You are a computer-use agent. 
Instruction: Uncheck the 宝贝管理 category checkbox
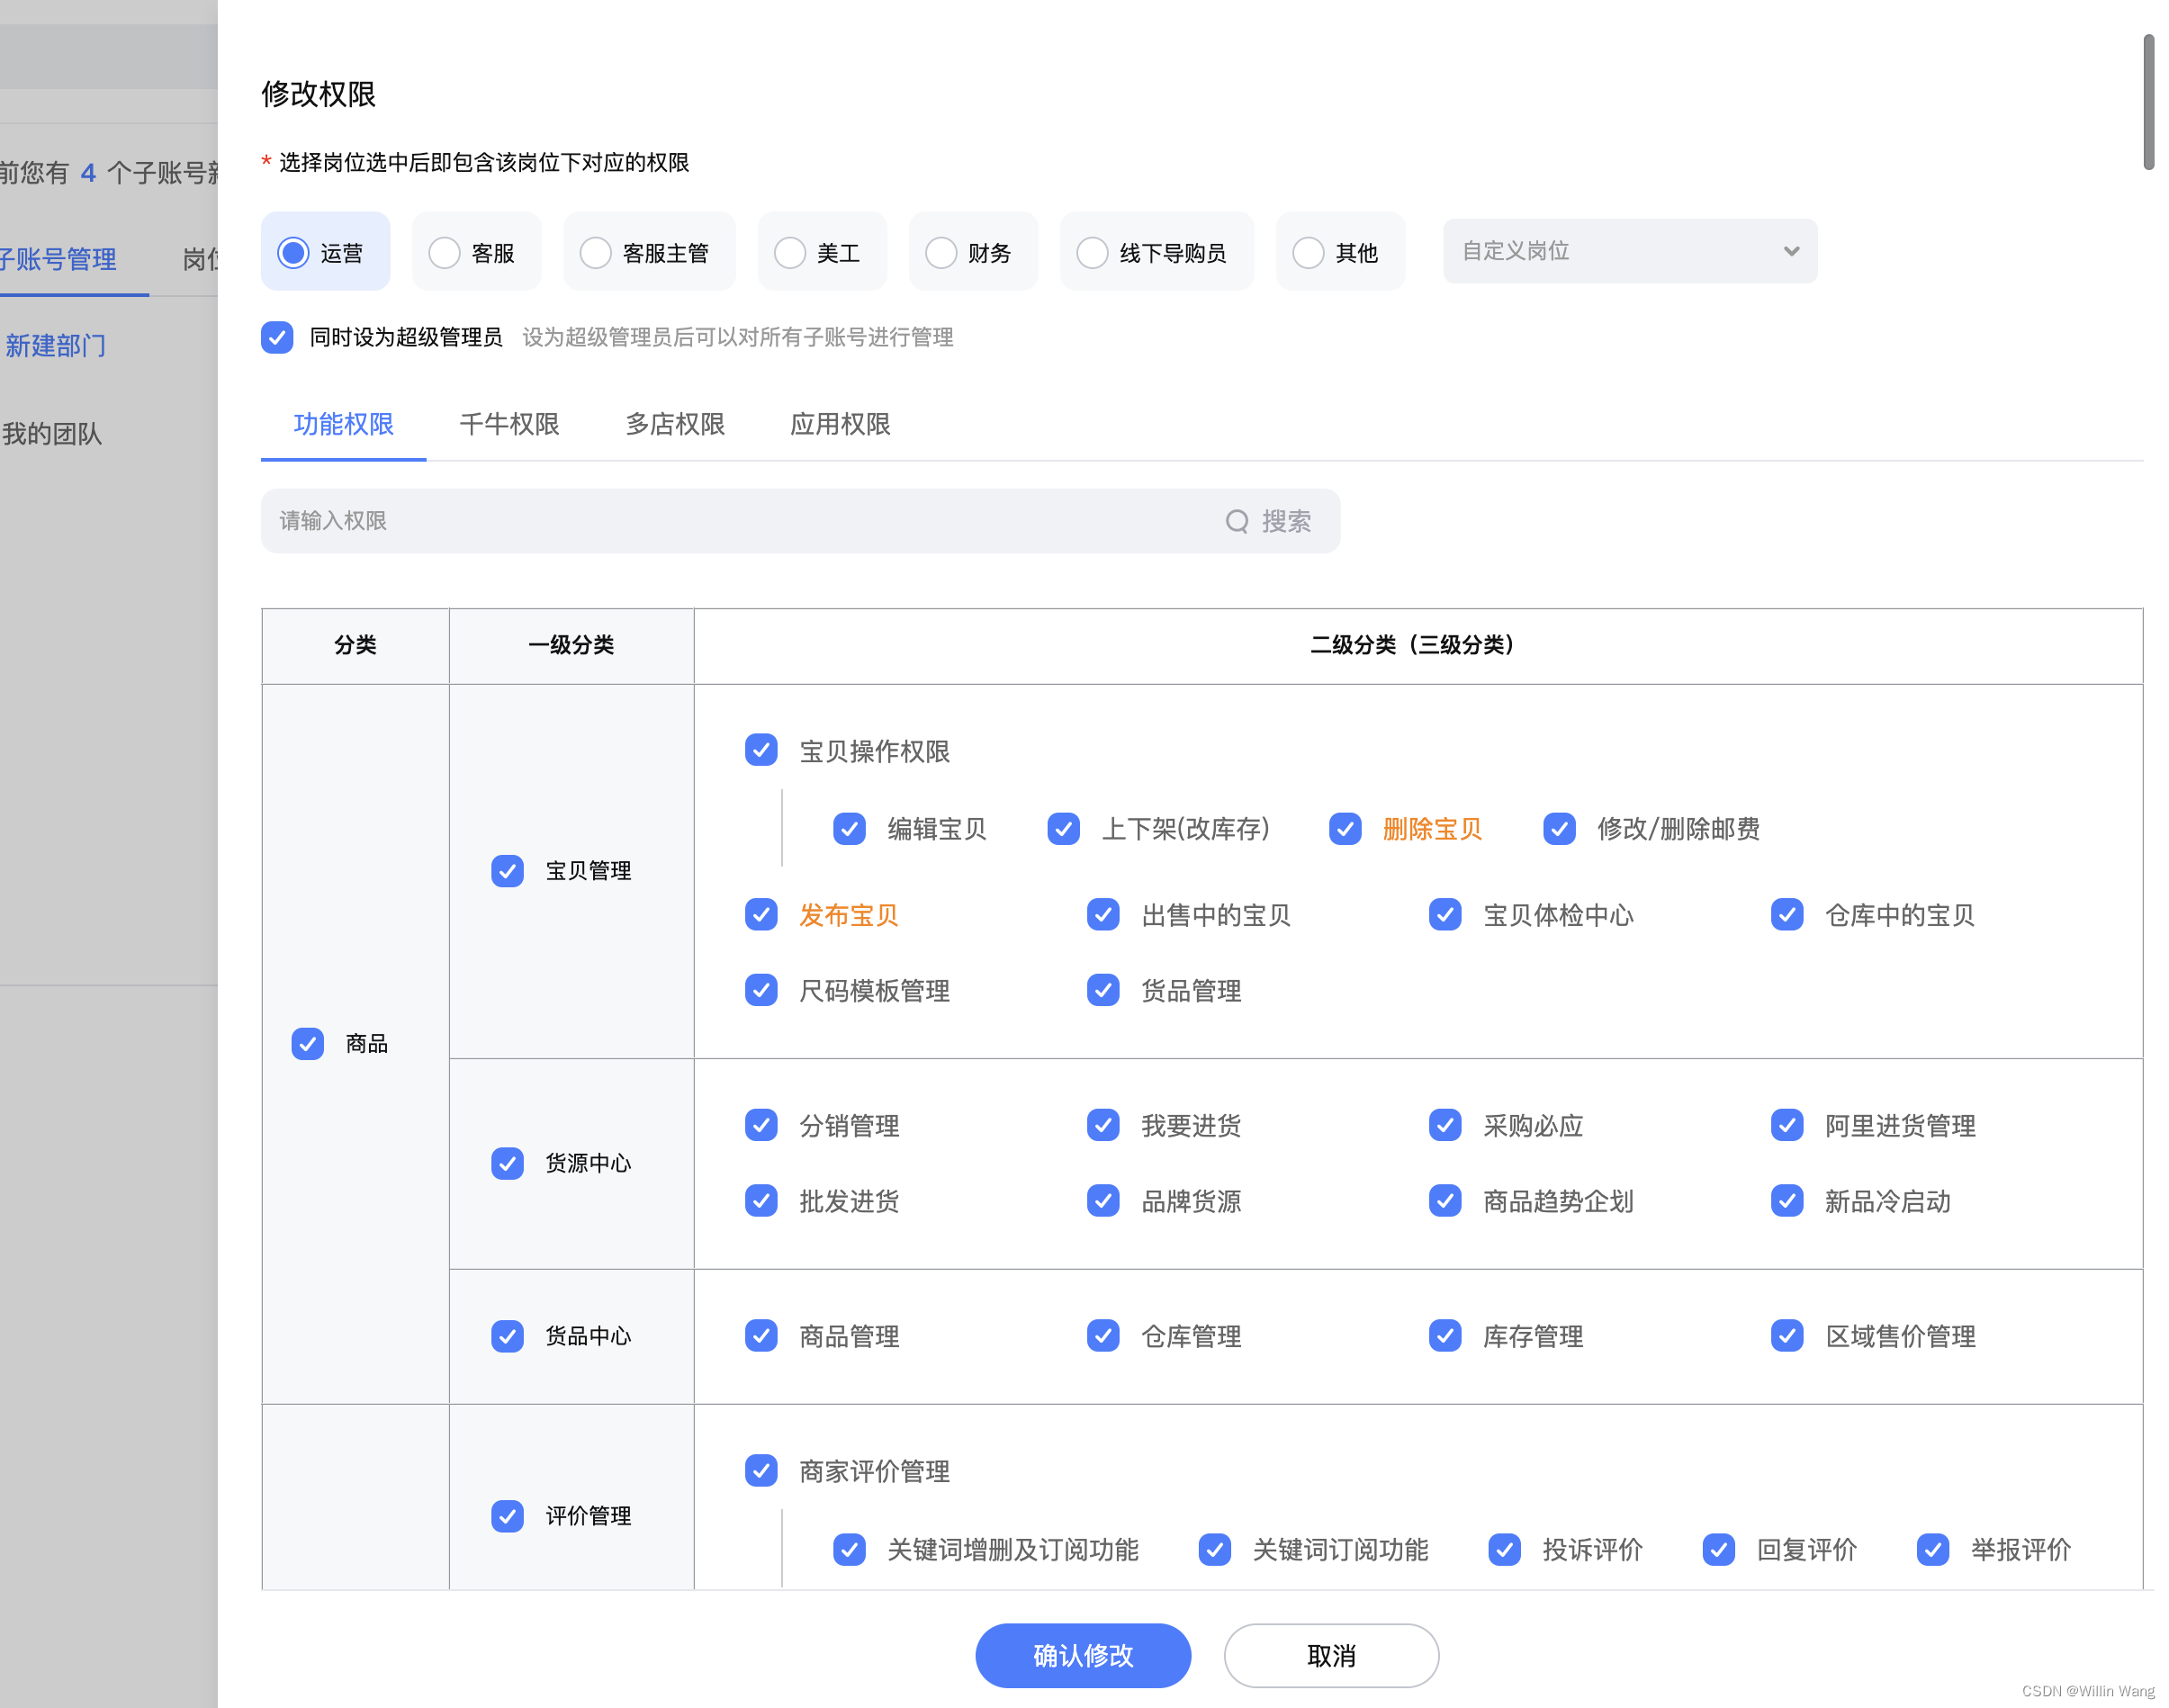coord(507,871)
